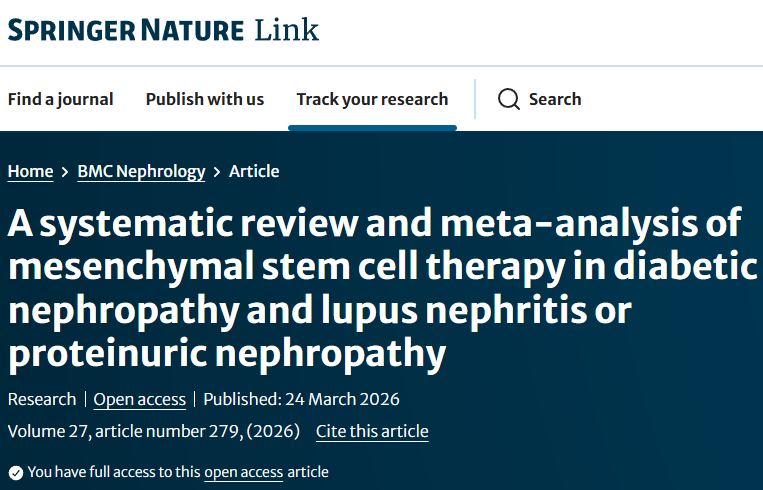Open the Find a journal menu
This screenshot has width=763, height=490.
[x=60, y=99]
